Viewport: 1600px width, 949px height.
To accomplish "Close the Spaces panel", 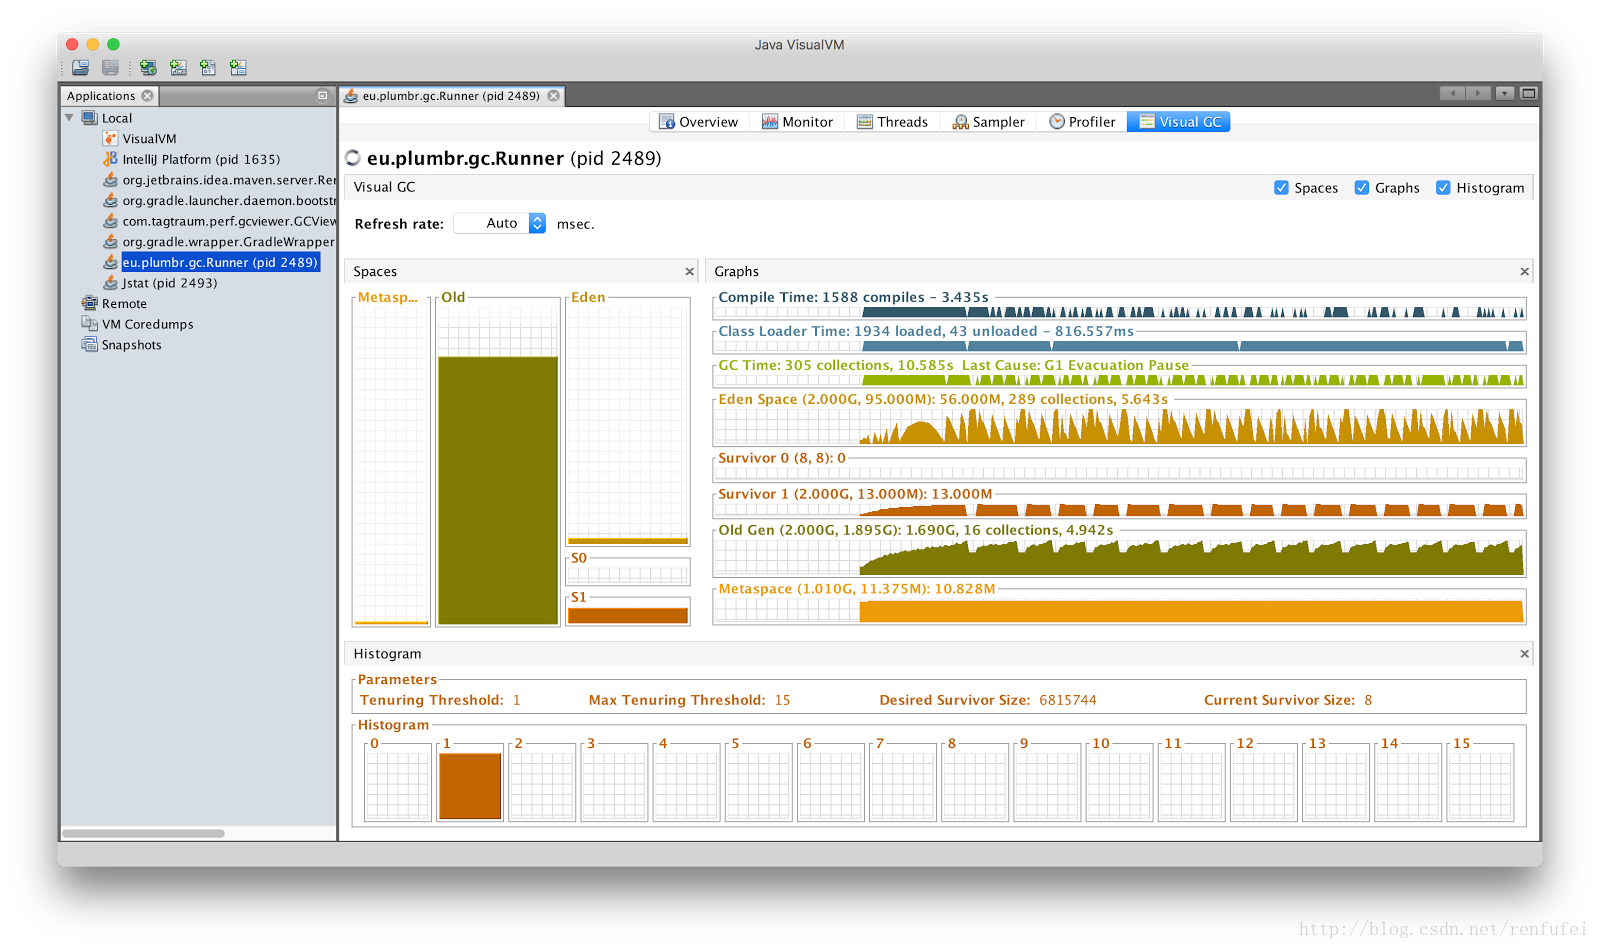I will click(689, 272).
